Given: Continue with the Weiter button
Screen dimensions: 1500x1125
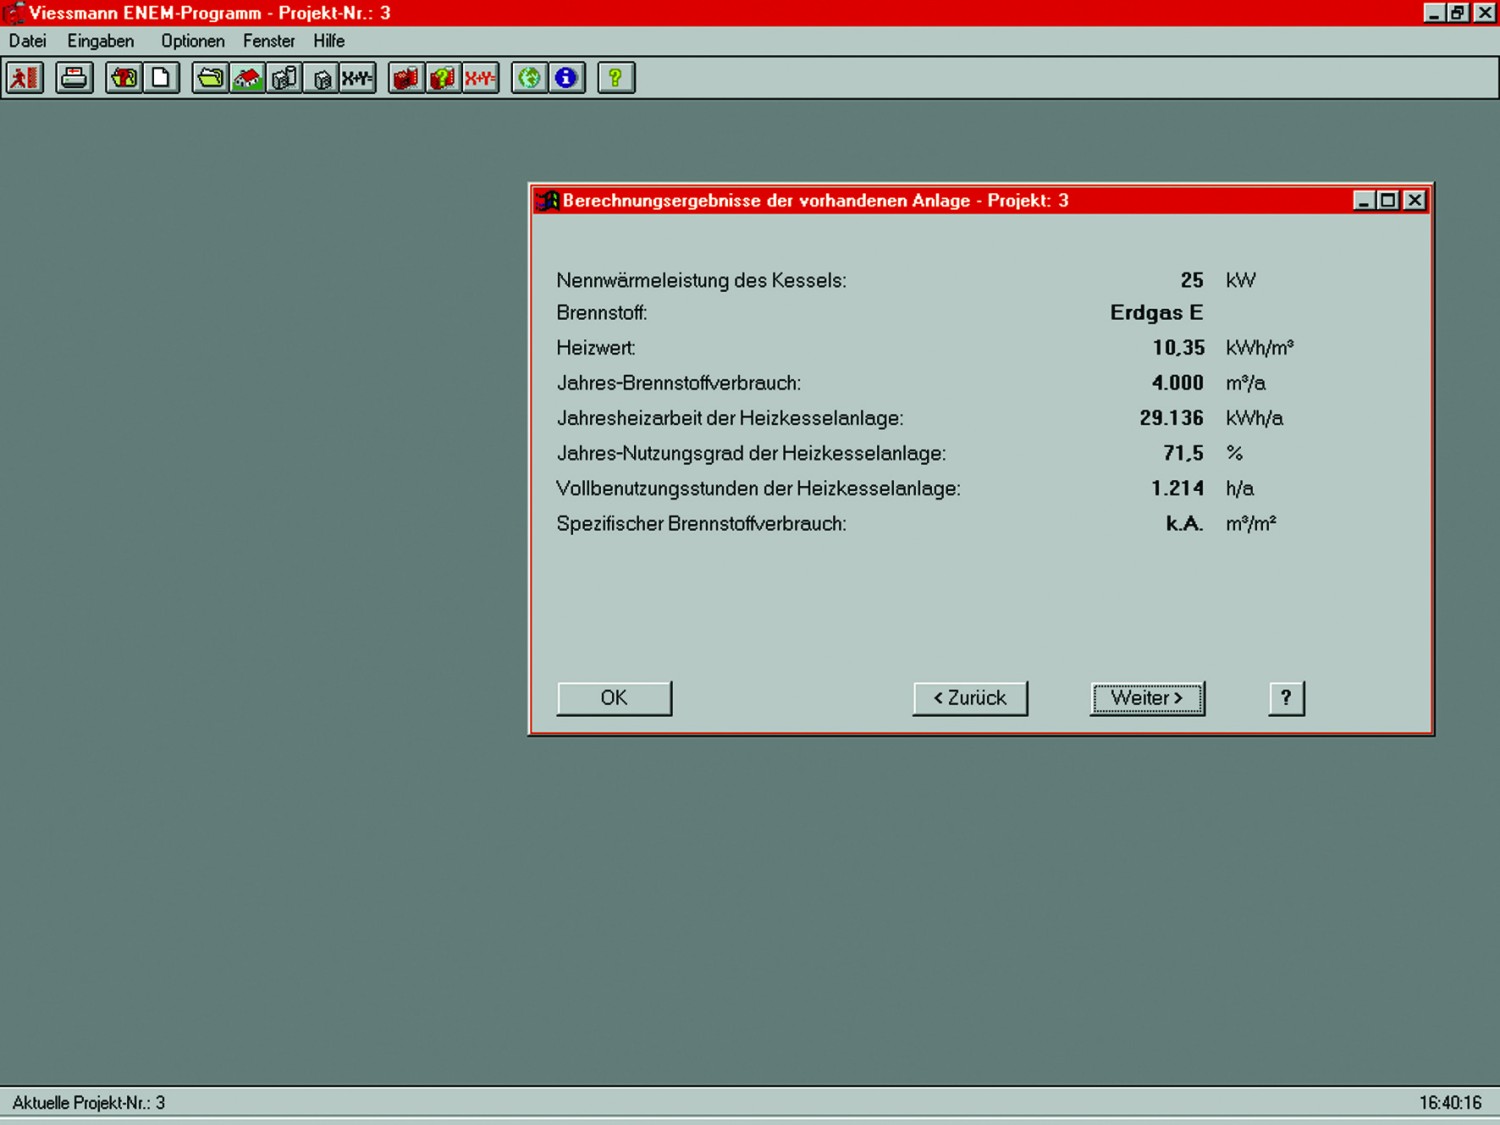Looking at the screenshot, I should (1147, 698).
